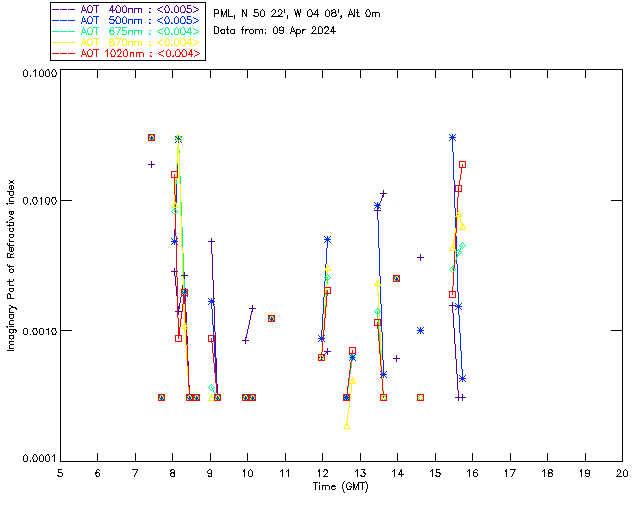Click the bottom square marker near 14.6 GMT
Screen dimensions: 640x512
point(420,397)
